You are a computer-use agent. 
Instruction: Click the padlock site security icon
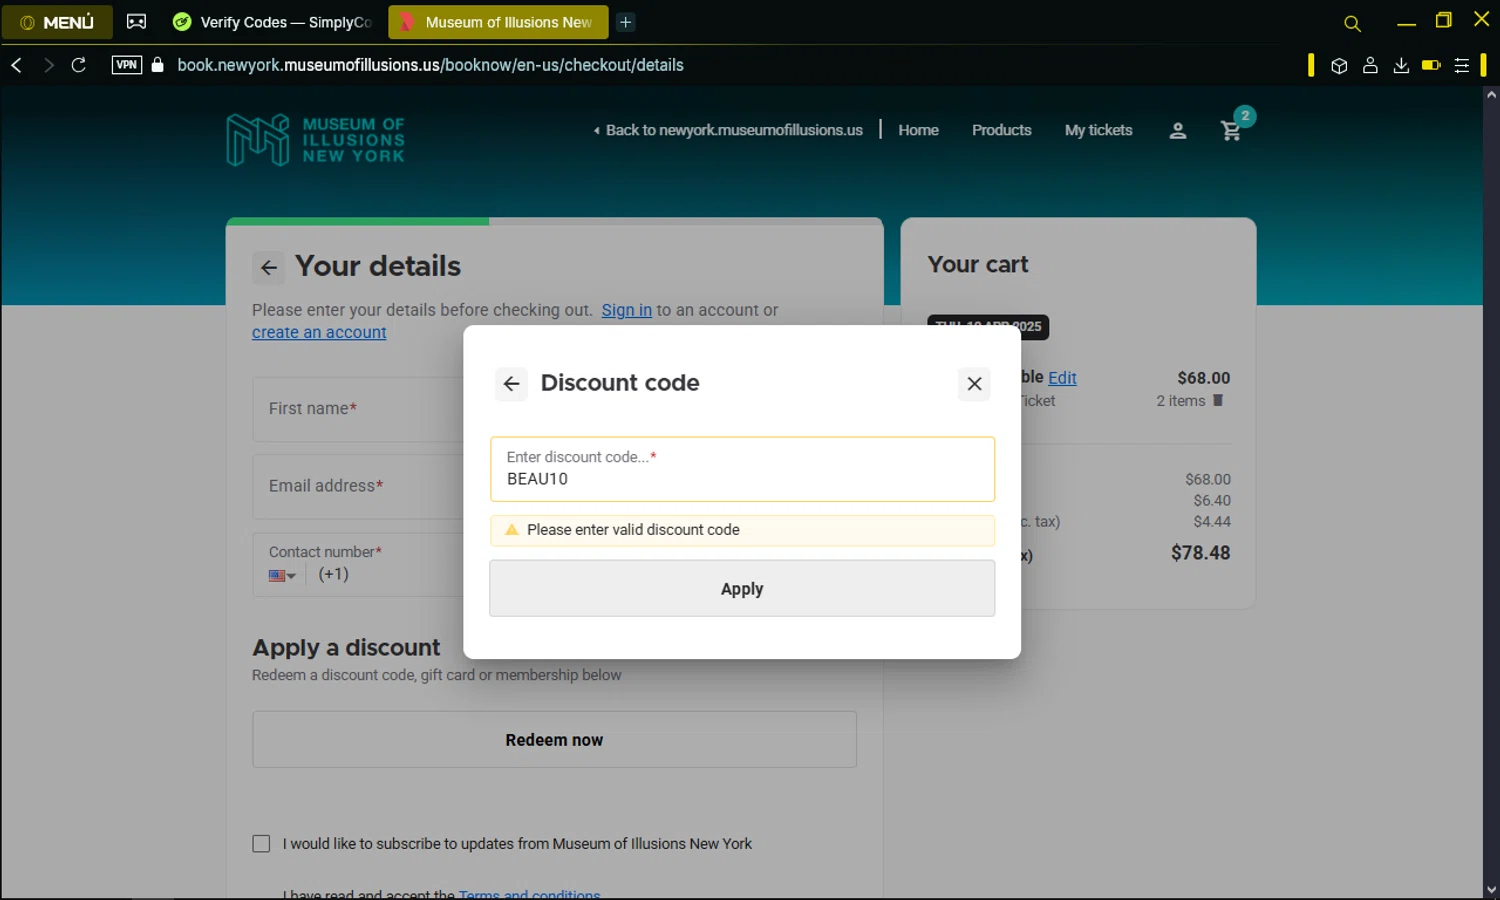pos(157,65)
